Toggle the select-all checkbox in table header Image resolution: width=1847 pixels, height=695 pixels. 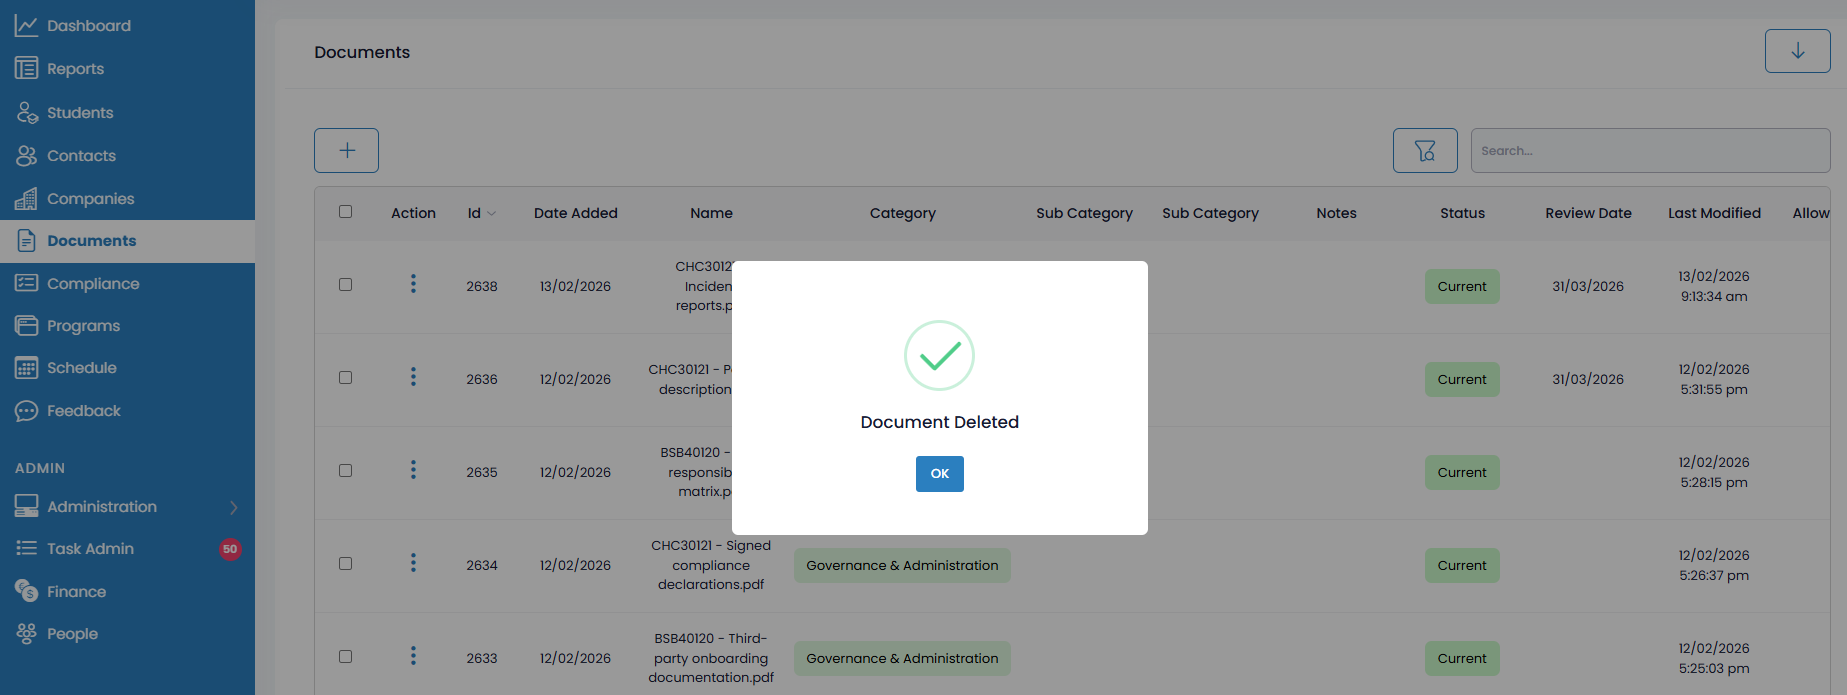point(346,212)
